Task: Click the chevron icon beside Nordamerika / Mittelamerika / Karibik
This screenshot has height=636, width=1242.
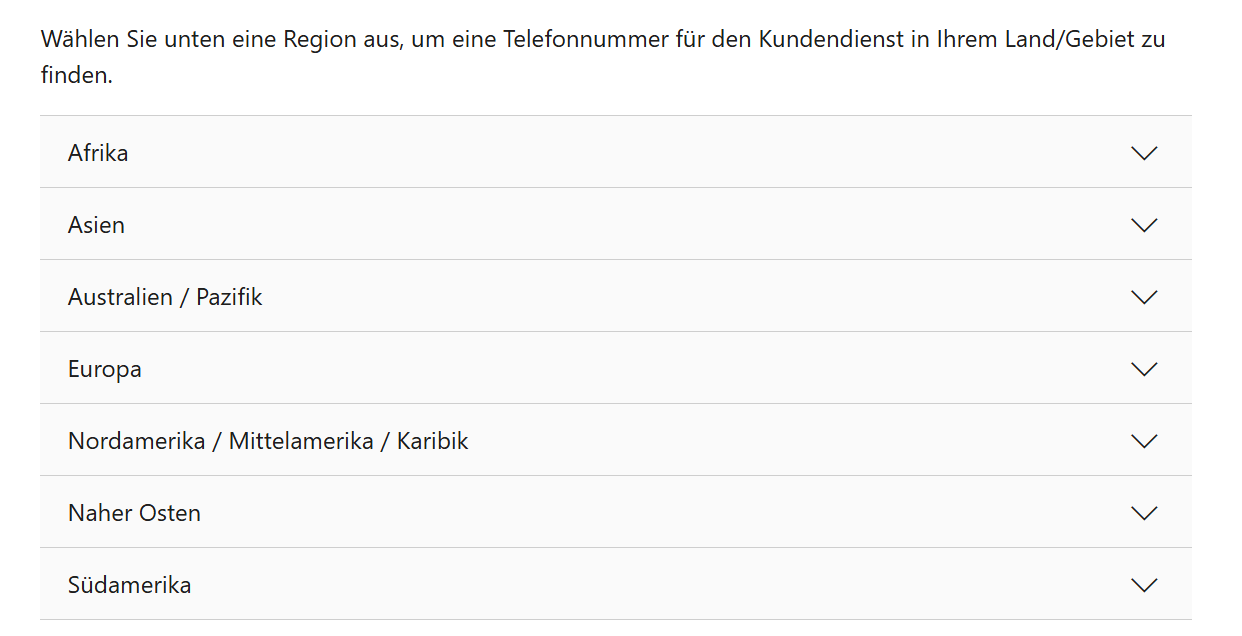Action: coord(1143,440)
